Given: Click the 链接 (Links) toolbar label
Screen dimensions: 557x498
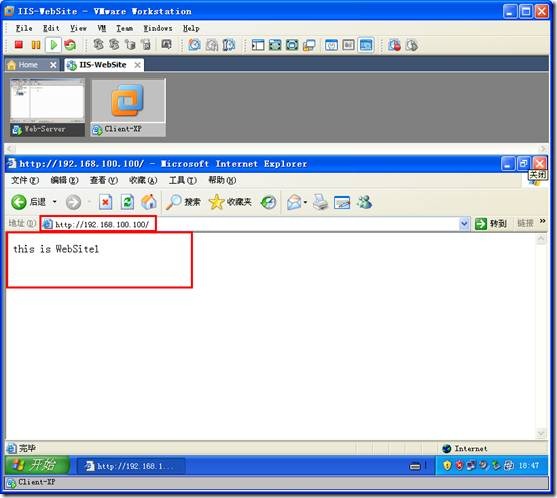Looking at the screenshot, I should (525, 223).
